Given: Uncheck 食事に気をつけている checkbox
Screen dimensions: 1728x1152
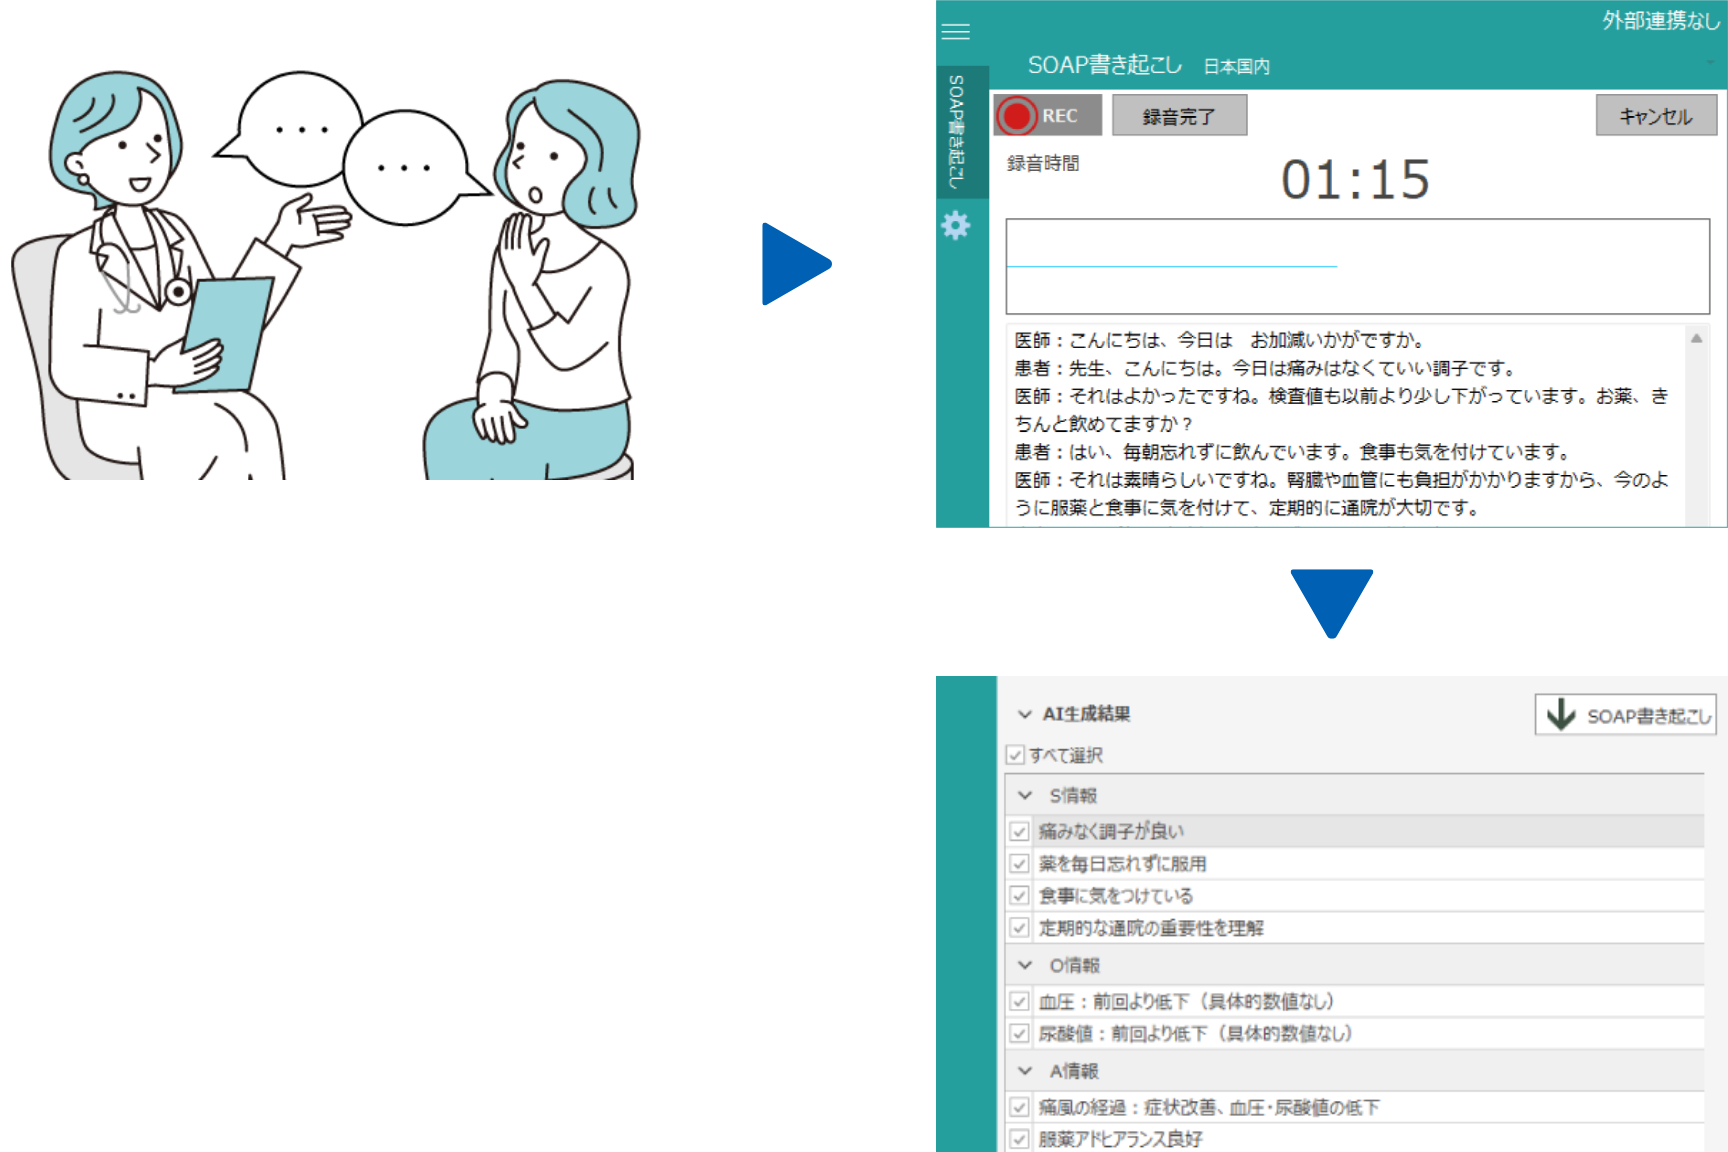Looking at the screenshot, I should click(1020, 895).
